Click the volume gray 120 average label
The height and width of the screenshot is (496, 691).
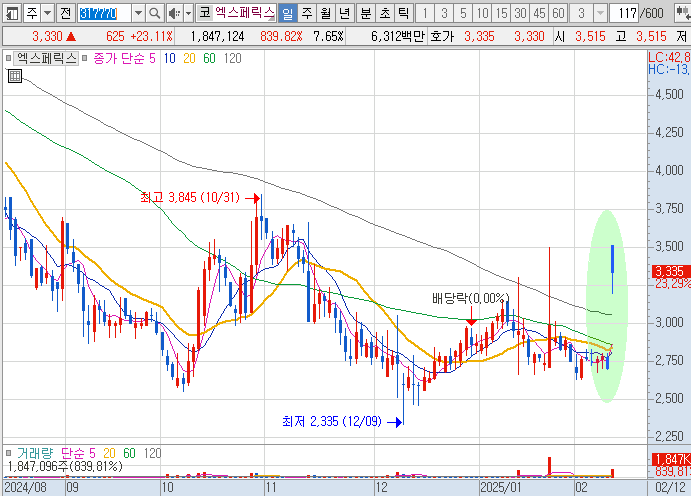tap(152, 453)
